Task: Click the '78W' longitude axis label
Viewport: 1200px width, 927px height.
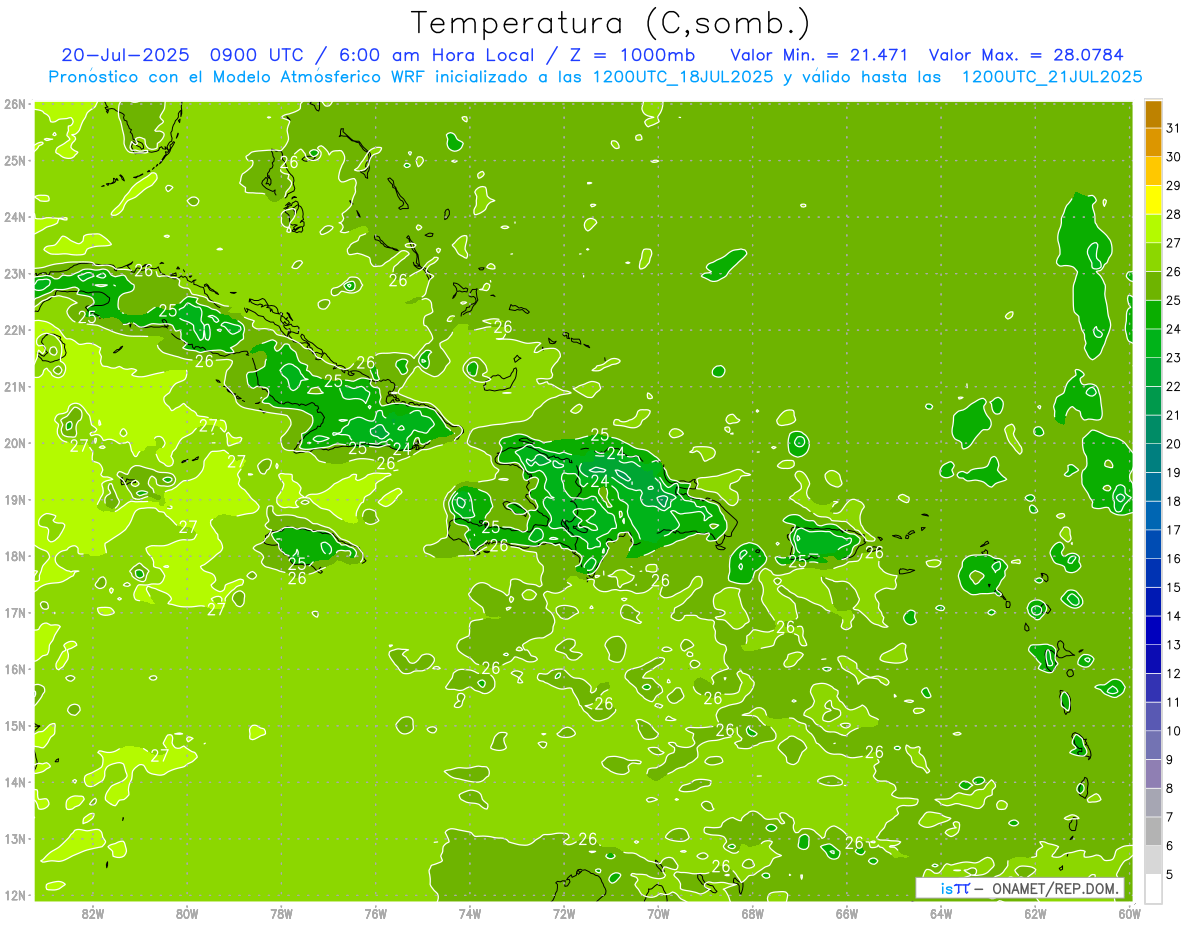Action: (281, 913)
